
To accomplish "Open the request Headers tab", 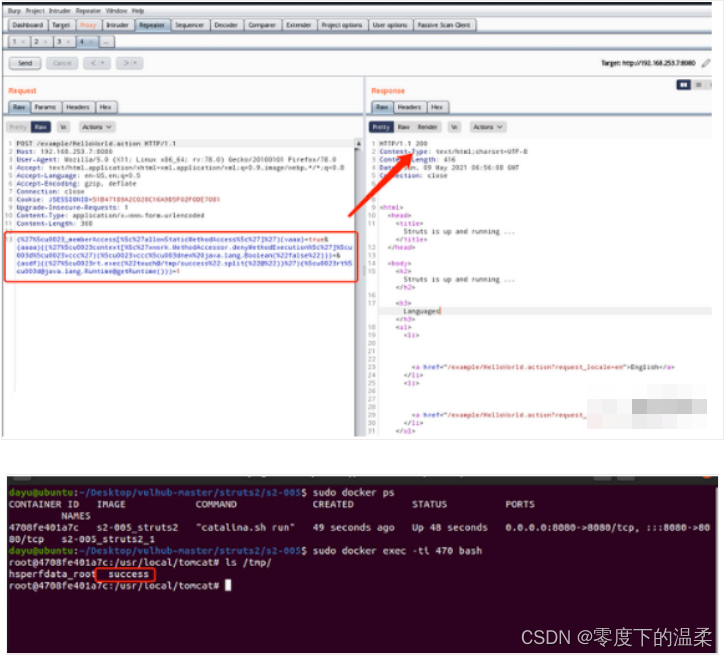I will tap(78, 107).
